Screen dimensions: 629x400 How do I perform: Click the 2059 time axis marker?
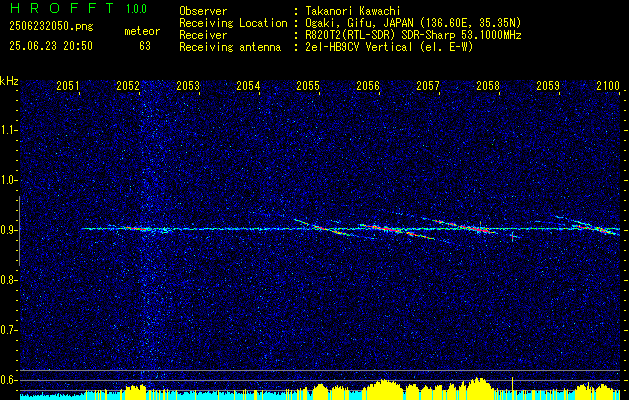pos(548,85)
